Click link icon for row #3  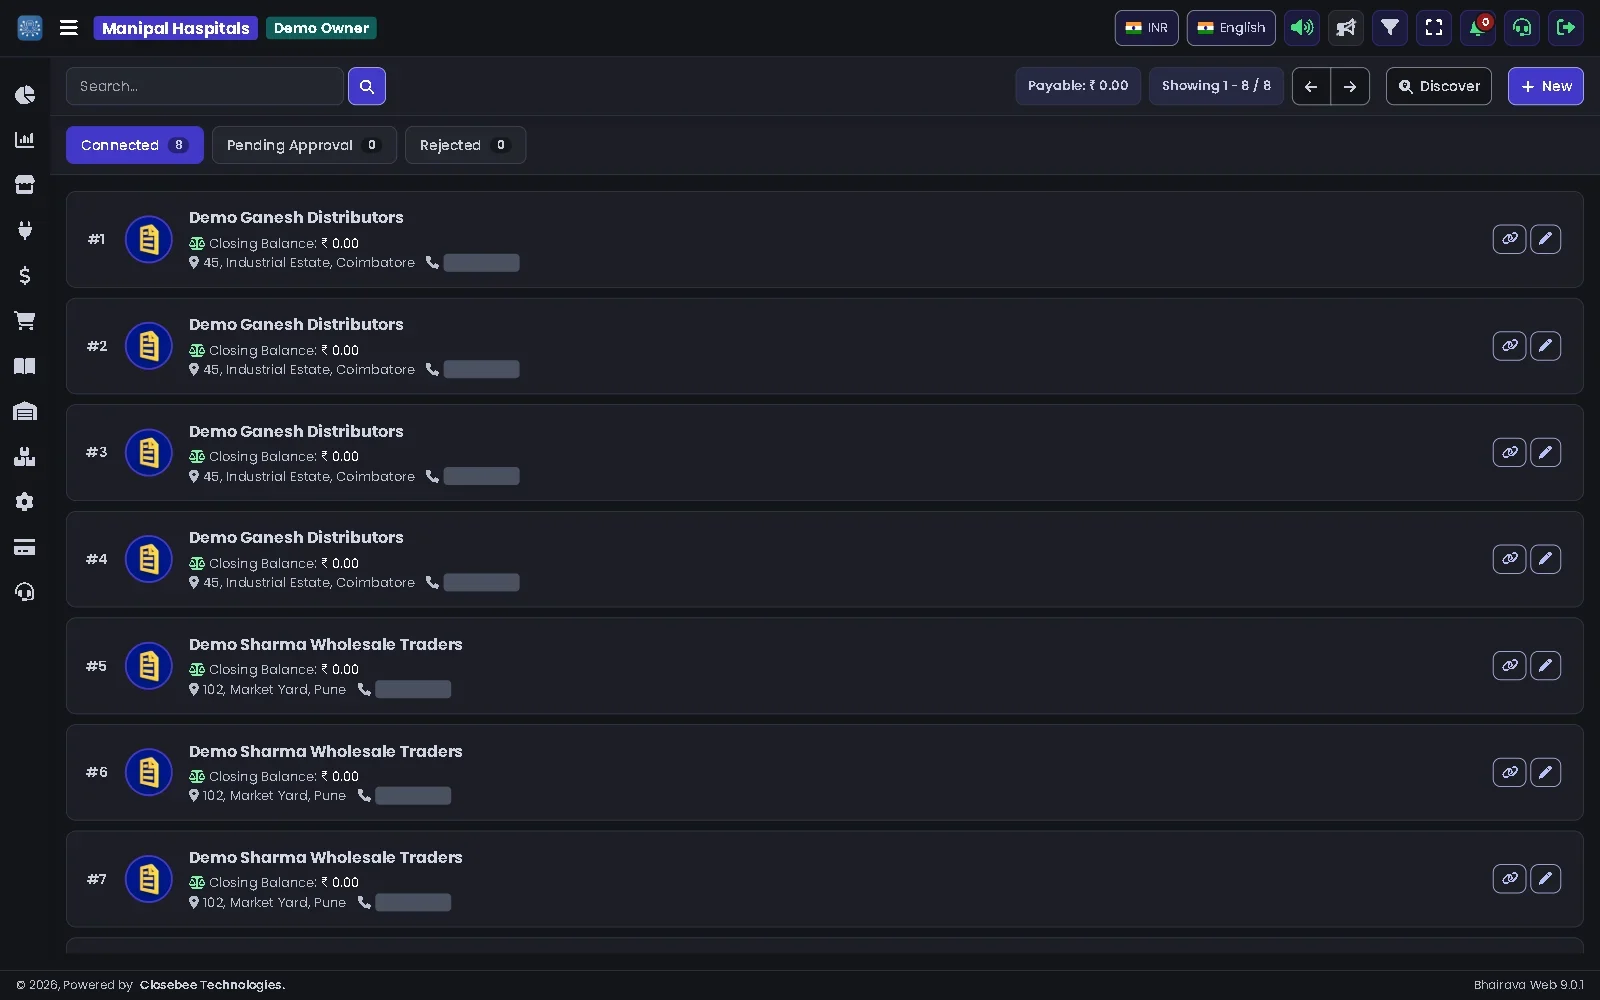click(1509, 452)
